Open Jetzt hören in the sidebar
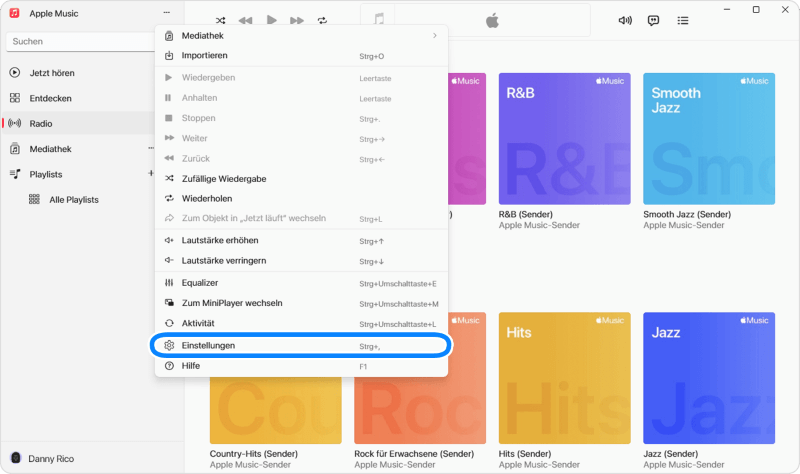This screenshot has height=474, width=800. point(79,73)
